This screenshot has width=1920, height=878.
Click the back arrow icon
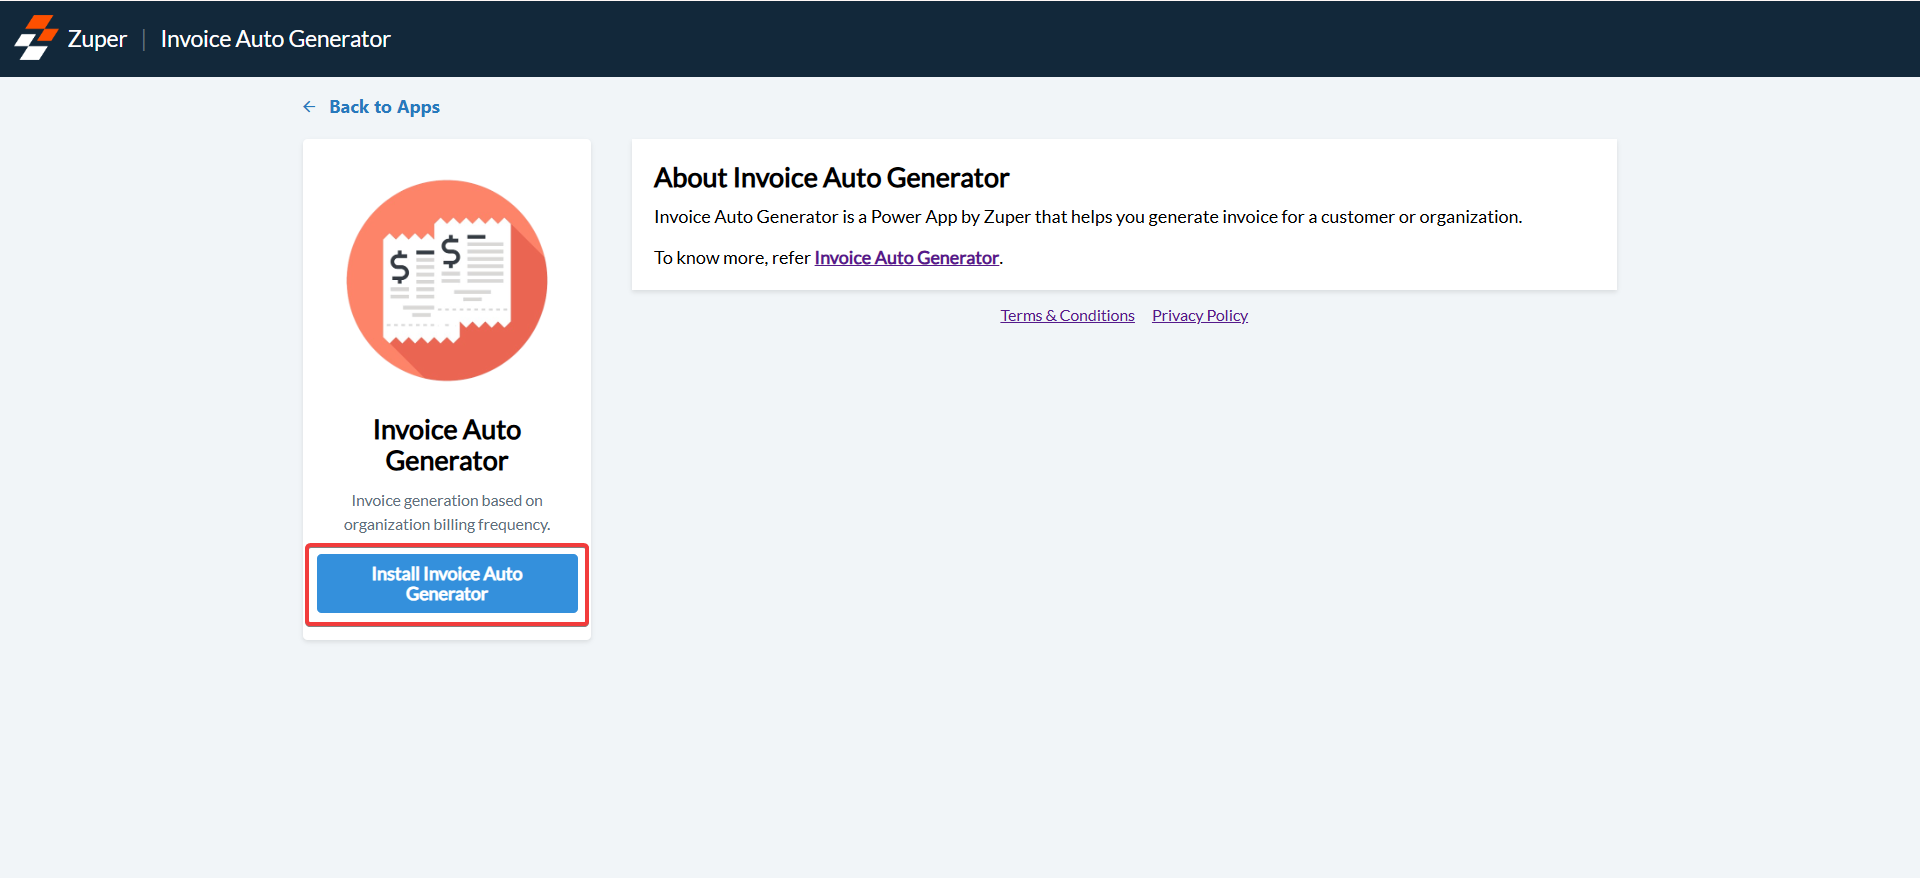coord(309,107)
